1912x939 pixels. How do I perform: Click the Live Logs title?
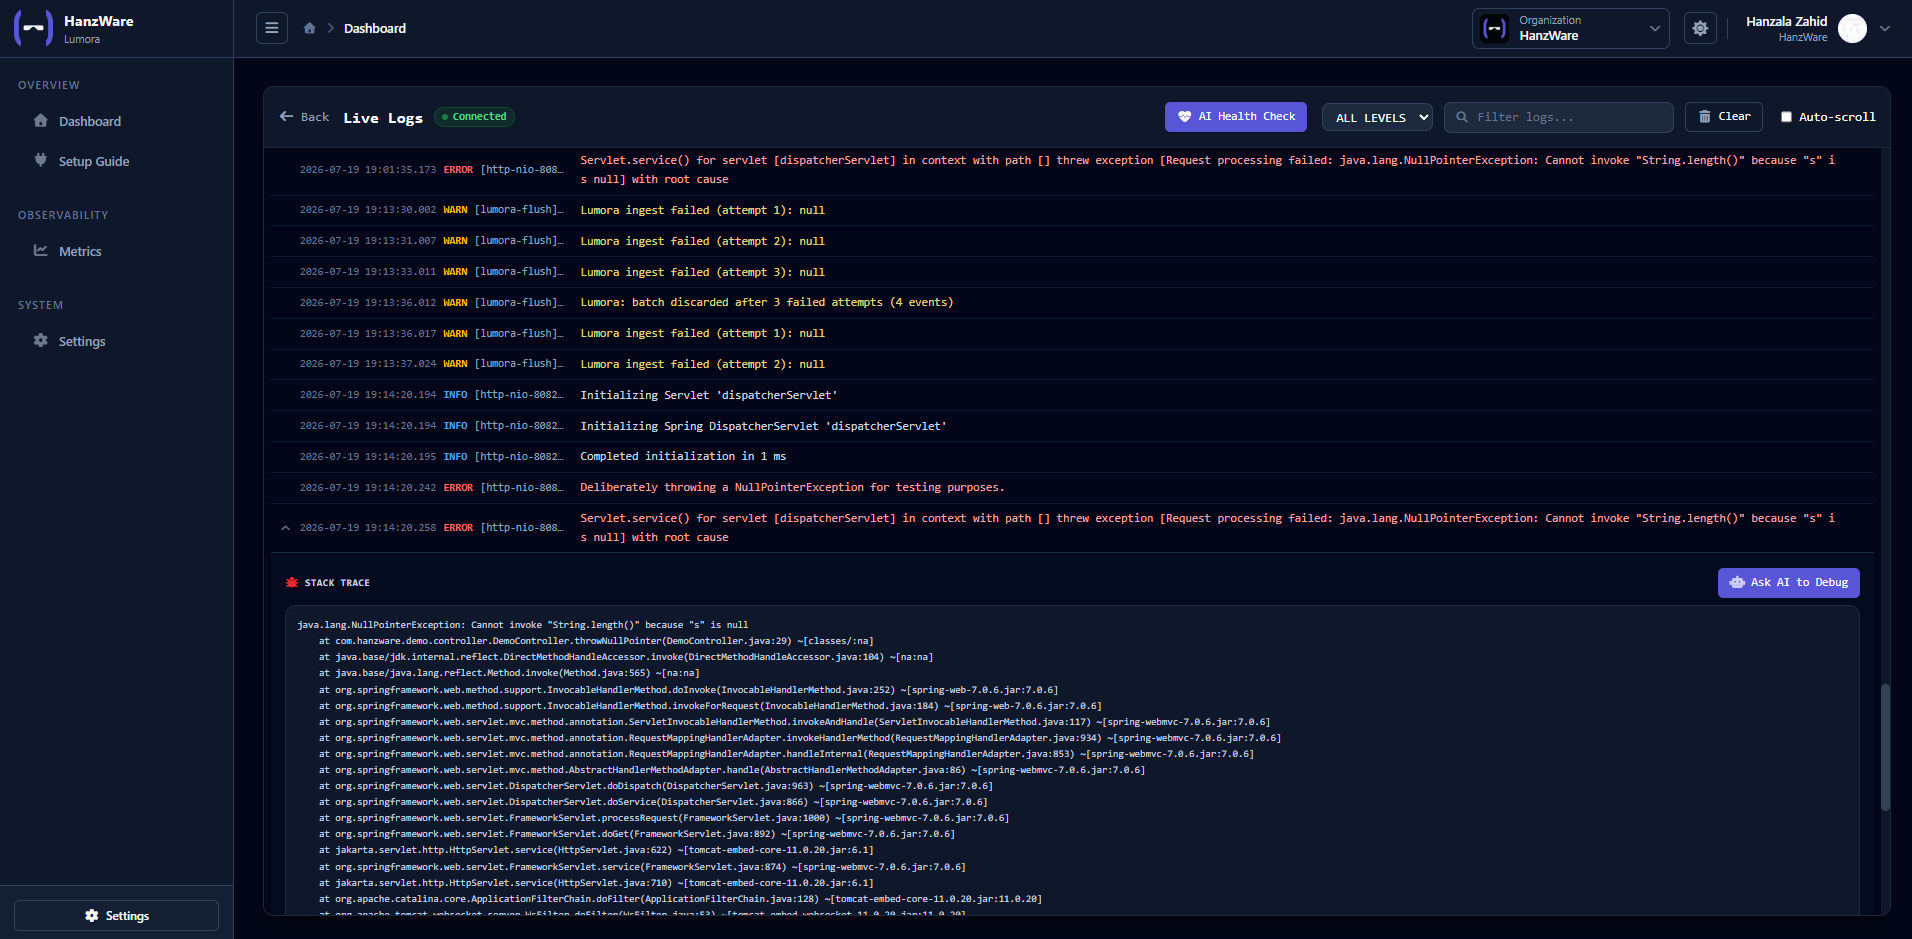pos(383,118)
